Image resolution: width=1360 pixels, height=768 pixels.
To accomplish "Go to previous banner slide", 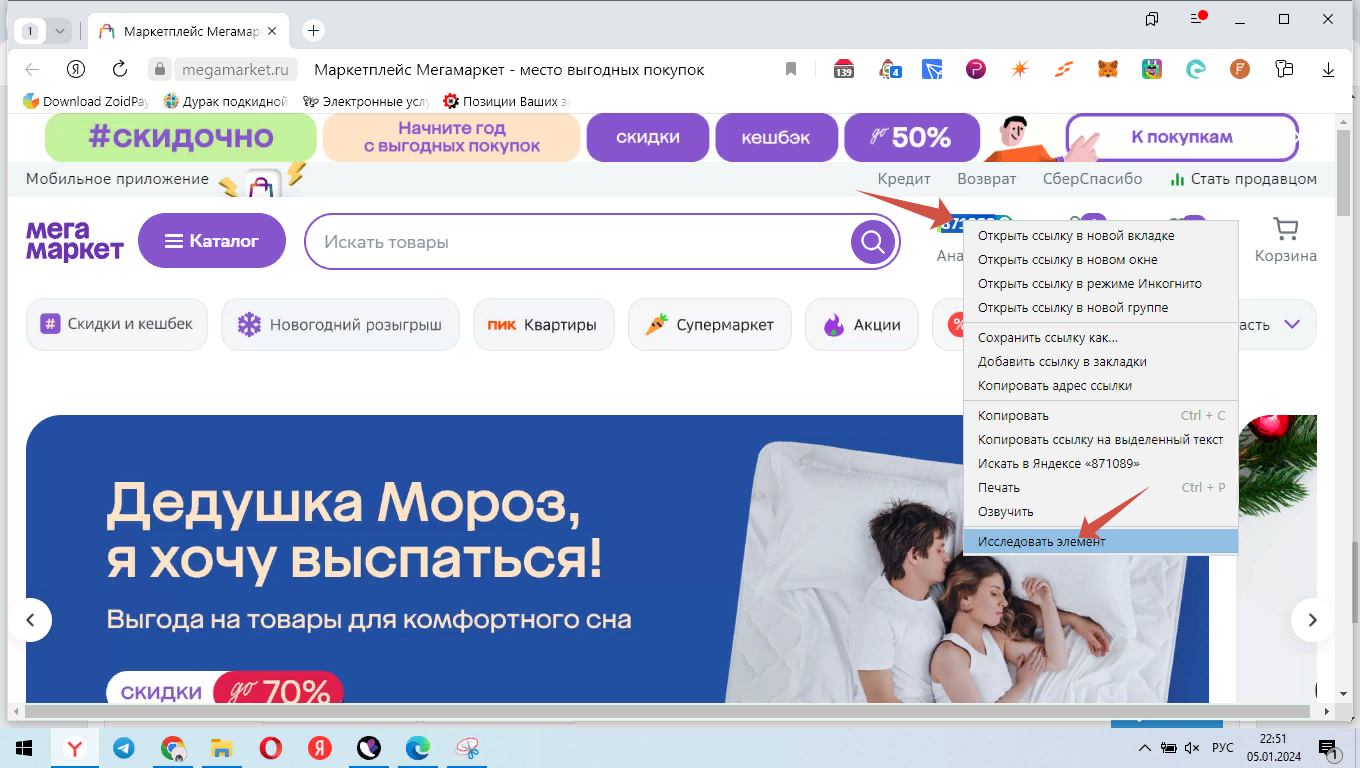I will click(31, 620).
